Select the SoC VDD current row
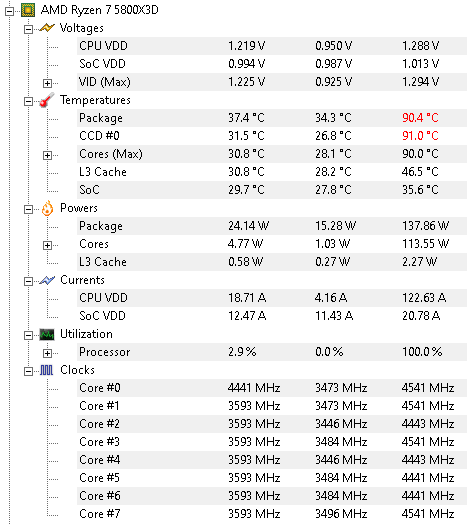 tap(272, 316)
